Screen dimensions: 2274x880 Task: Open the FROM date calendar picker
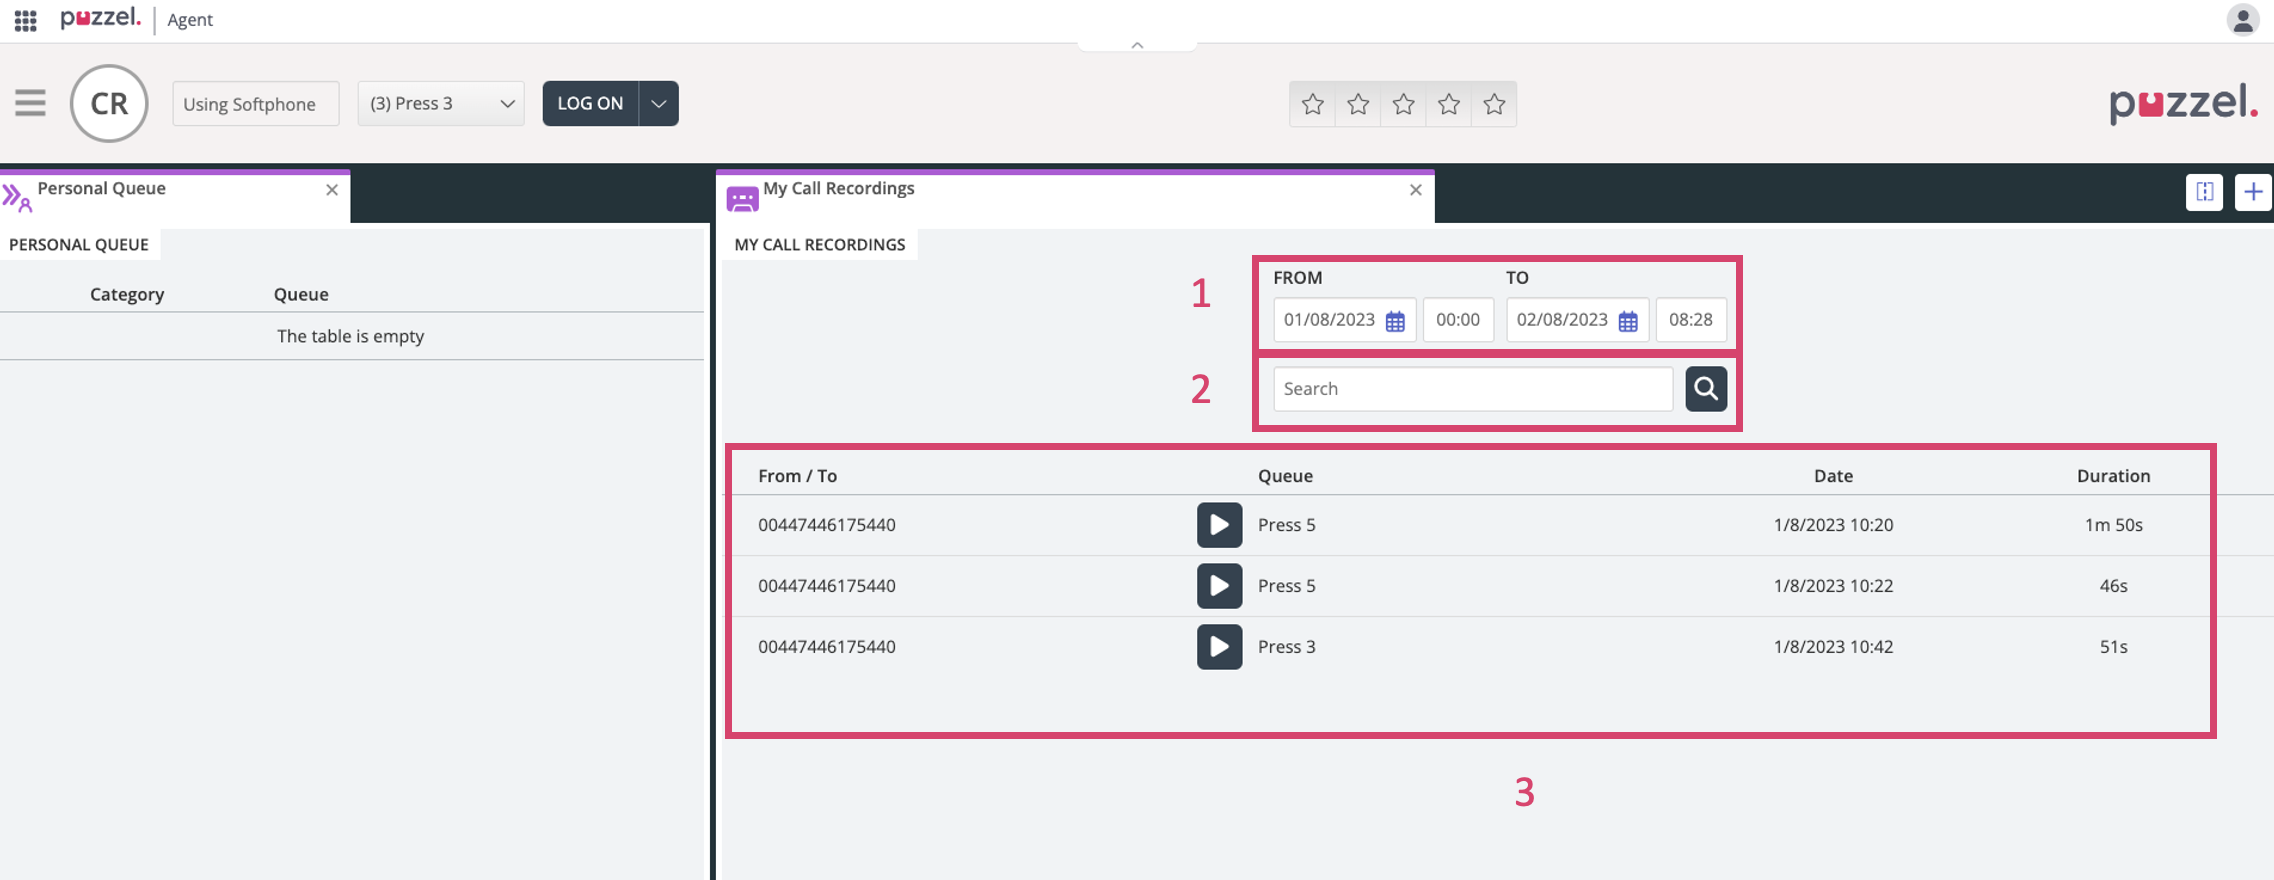click(x=1395, y=321)
